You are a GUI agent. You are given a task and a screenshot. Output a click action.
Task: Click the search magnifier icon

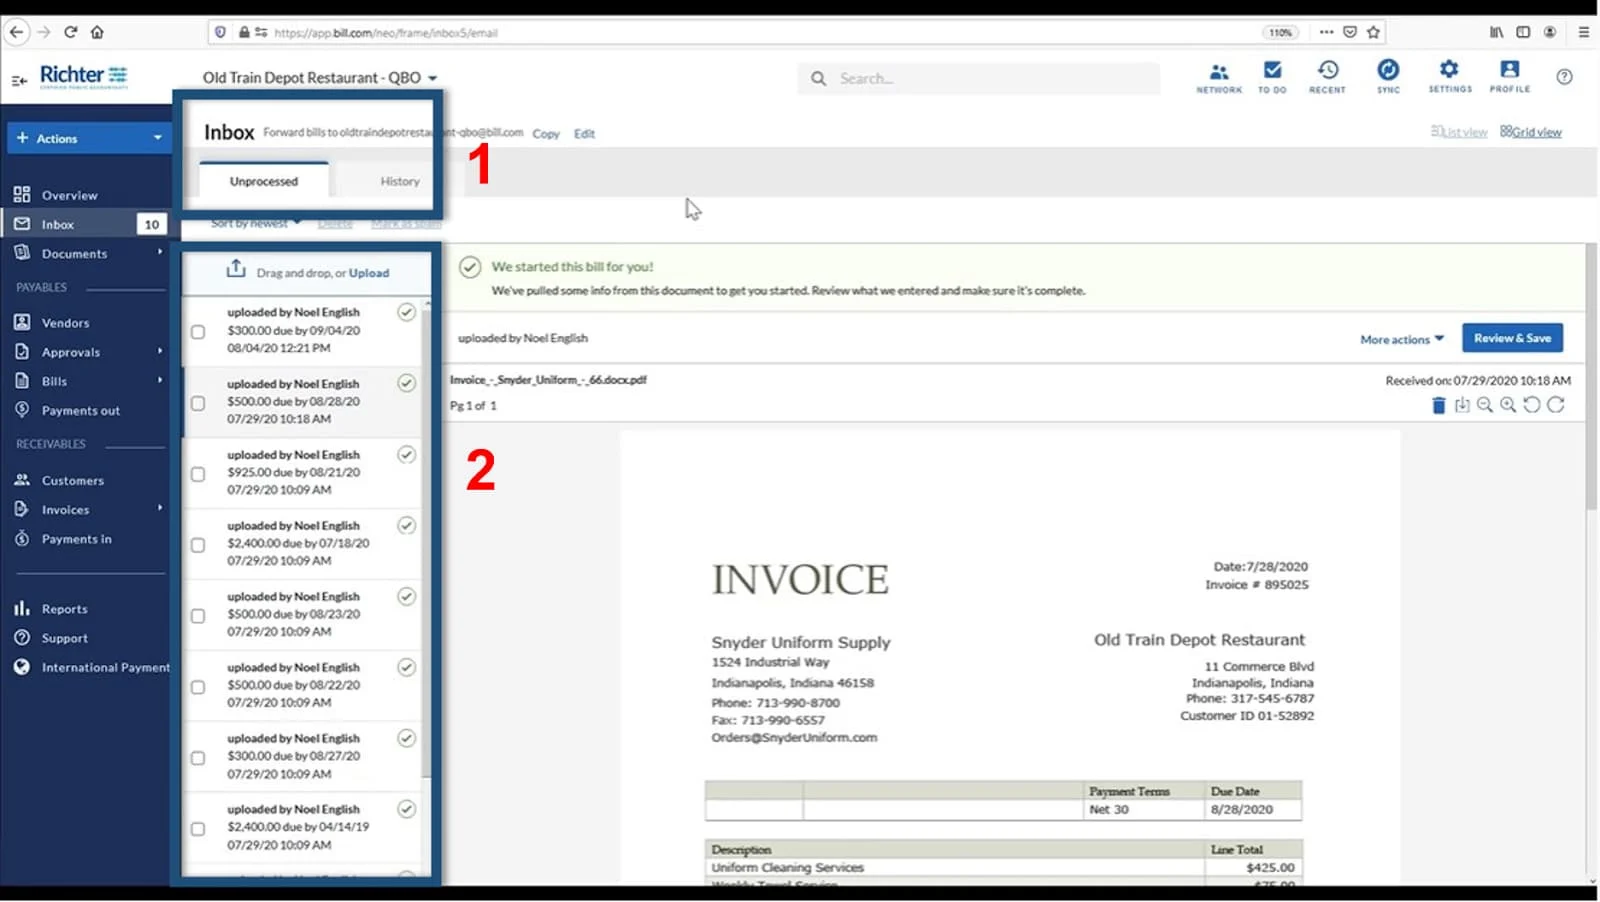tap(819, 78)
